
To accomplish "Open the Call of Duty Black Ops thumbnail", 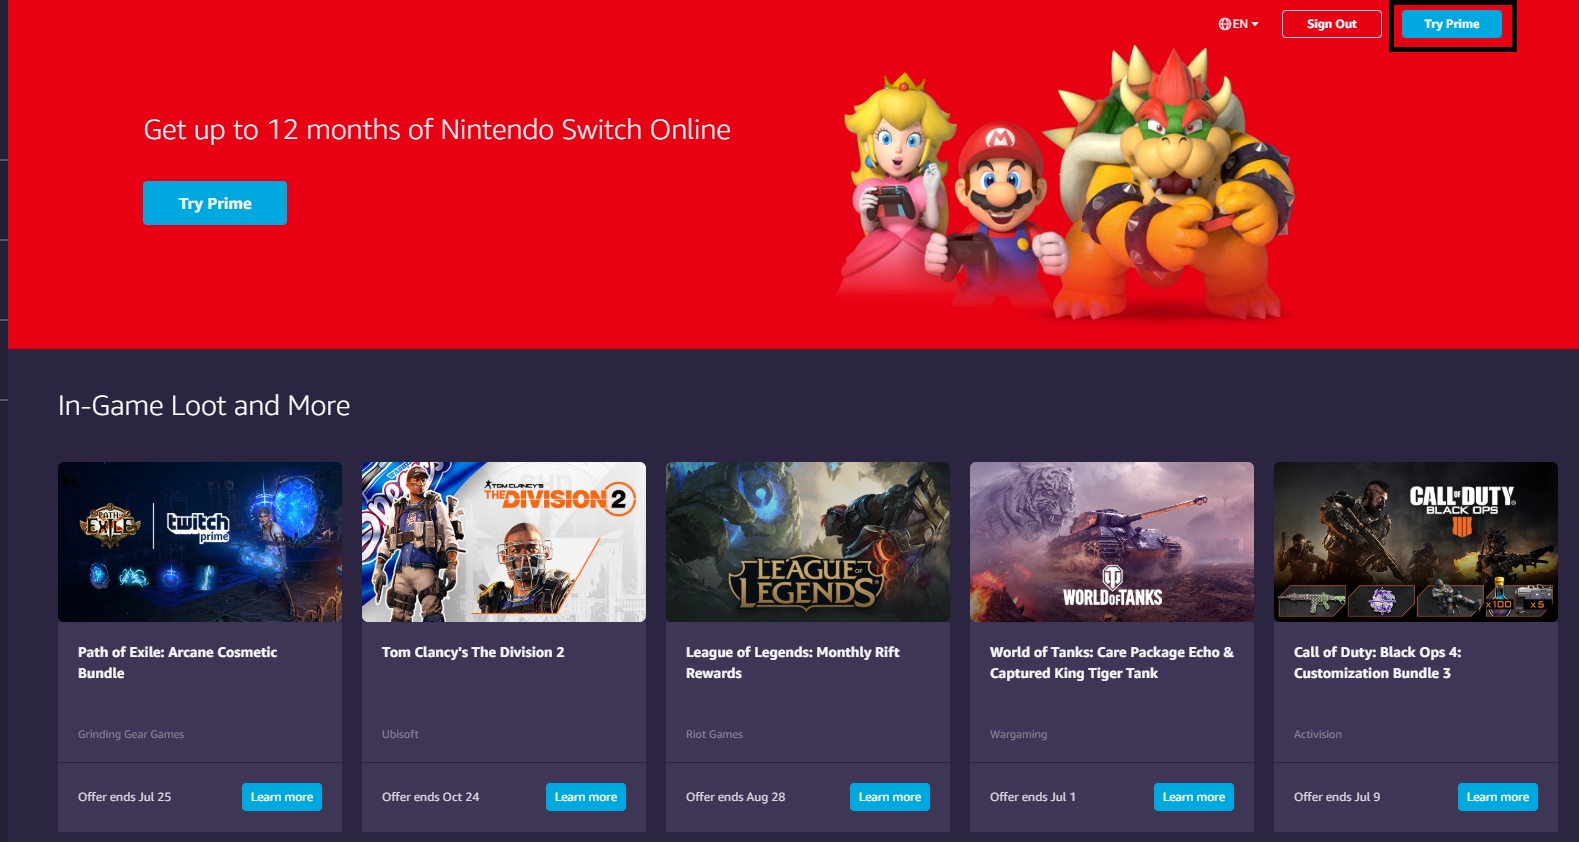I will pos(1416,542).
